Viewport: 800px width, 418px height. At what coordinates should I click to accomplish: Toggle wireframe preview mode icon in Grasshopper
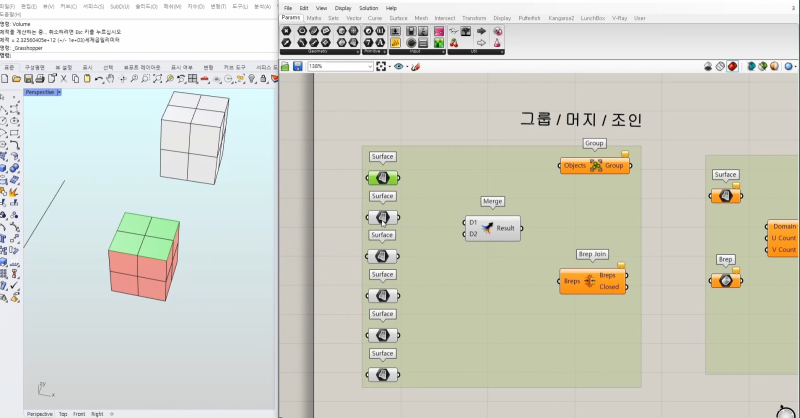[x=720, y=66]
